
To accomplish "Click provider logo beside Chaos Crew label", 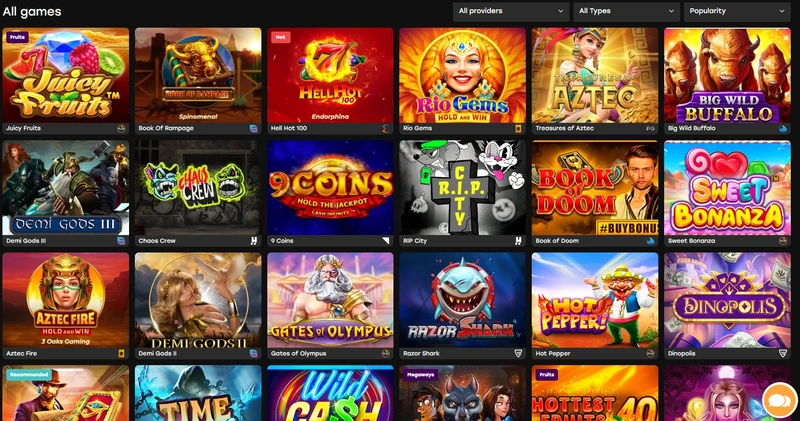I will 254,241.
